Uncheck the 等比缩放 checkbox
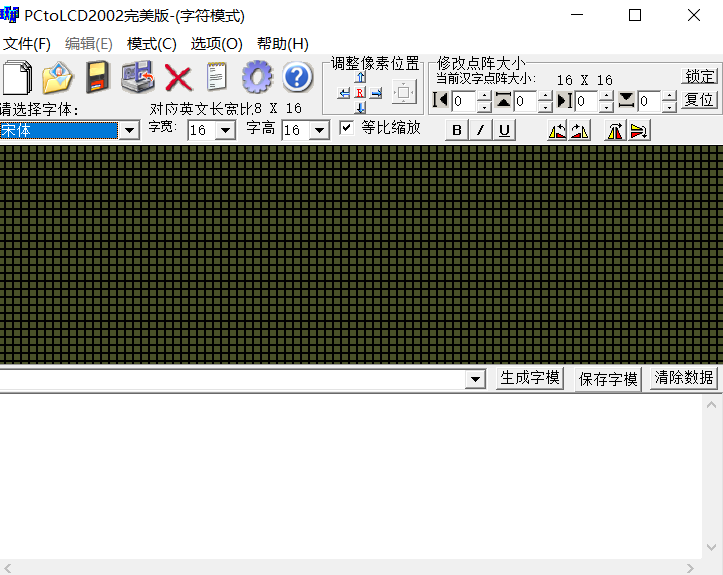The height and width of the screenshot is (575, 723). pyautogui.click(x=346, y=128)
